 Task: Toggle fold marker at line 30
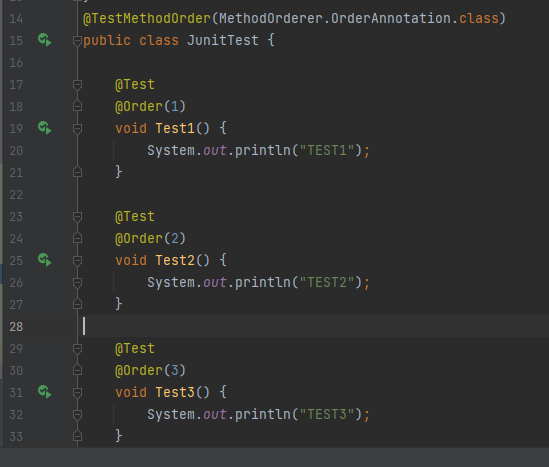77,370
